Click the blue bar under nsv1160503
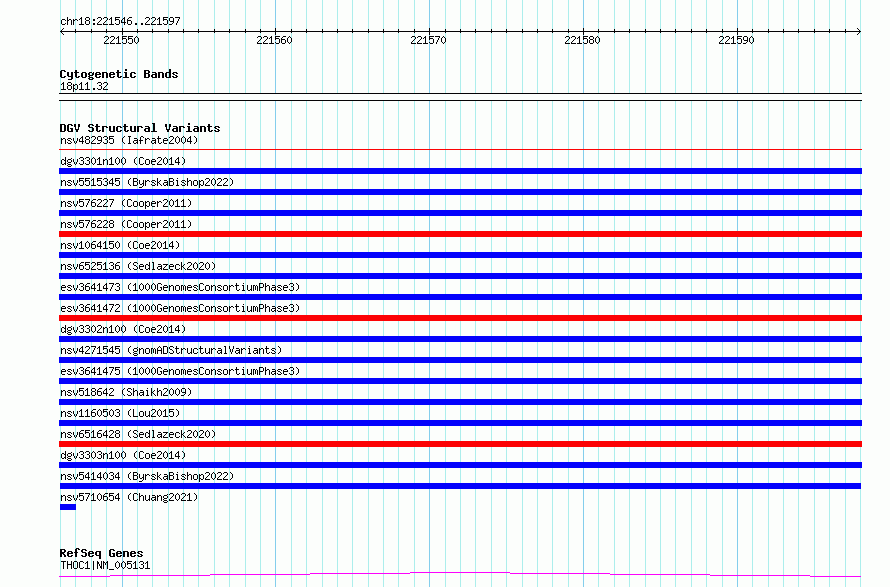This screenshot has height=587, width=890. tap(460, 423)
